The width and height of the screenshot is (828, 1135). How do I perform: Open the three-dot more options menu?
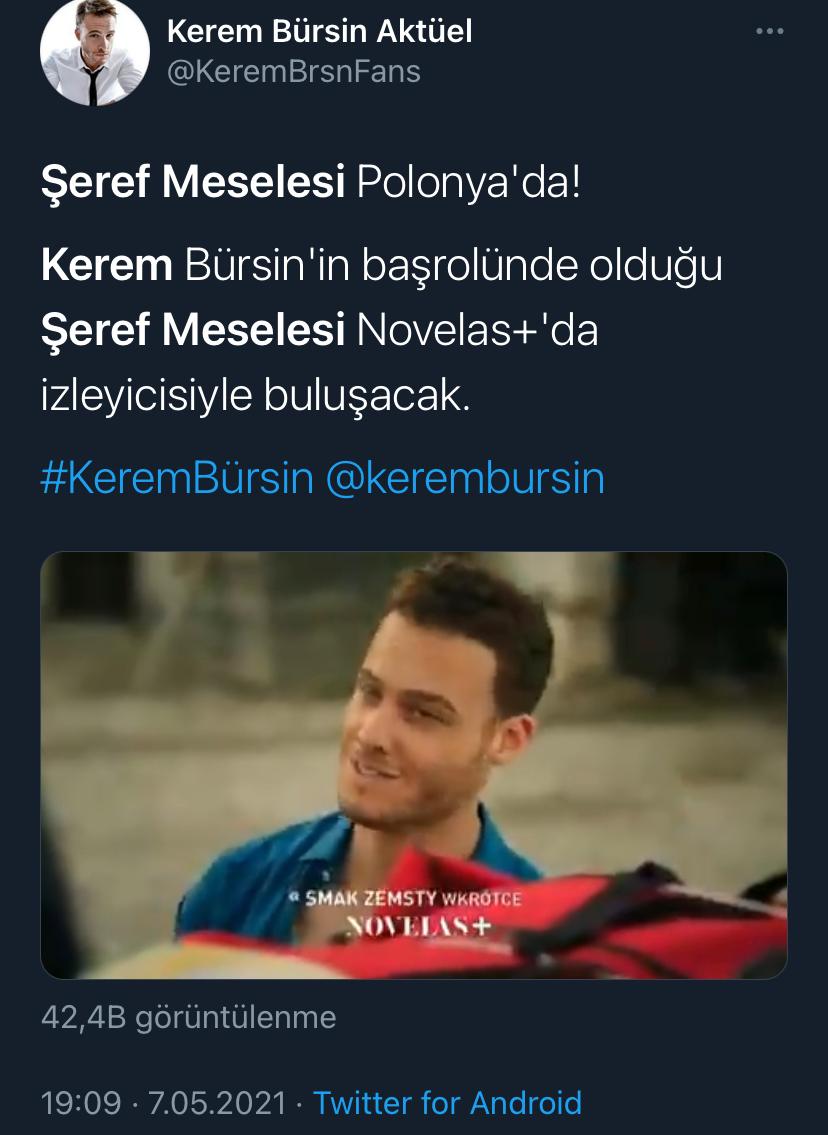(x=769, y=31)
